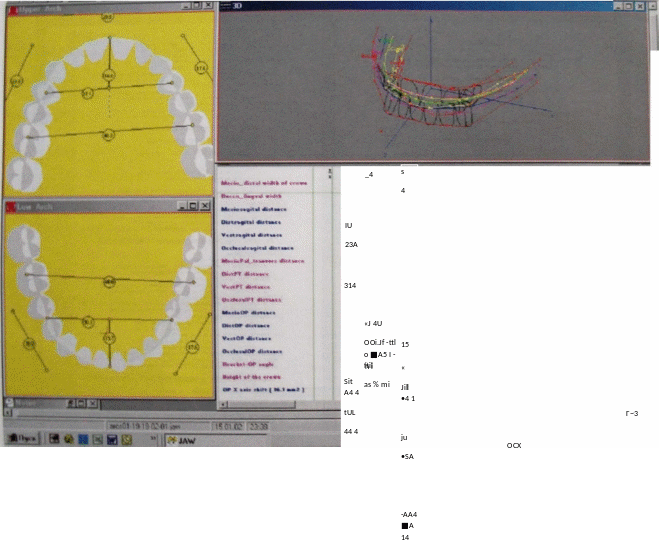The width and height of the screenshot is (659, 540).
Task: Select 'Mesio_distal width of crown' in list
Action: 265,183
